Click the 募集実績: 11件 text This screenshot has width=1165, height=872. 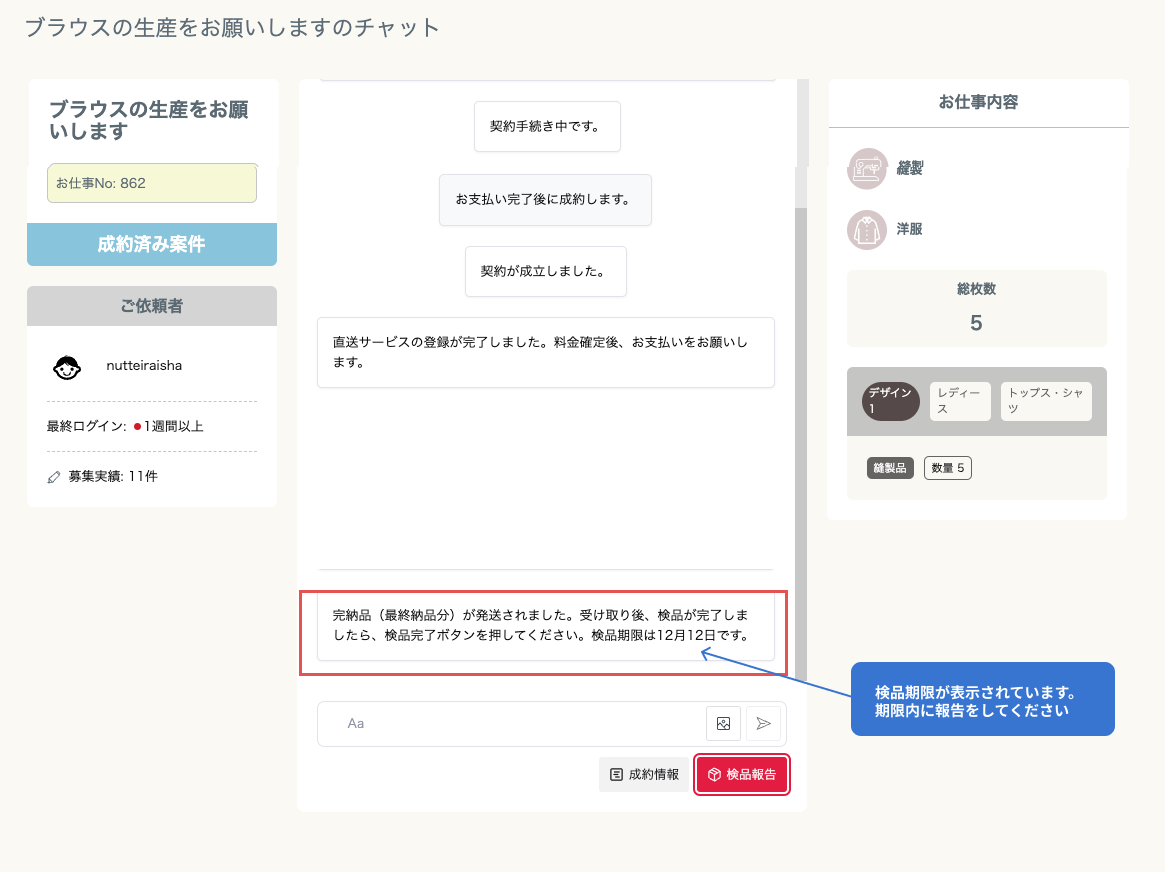(x=113, y=477)
